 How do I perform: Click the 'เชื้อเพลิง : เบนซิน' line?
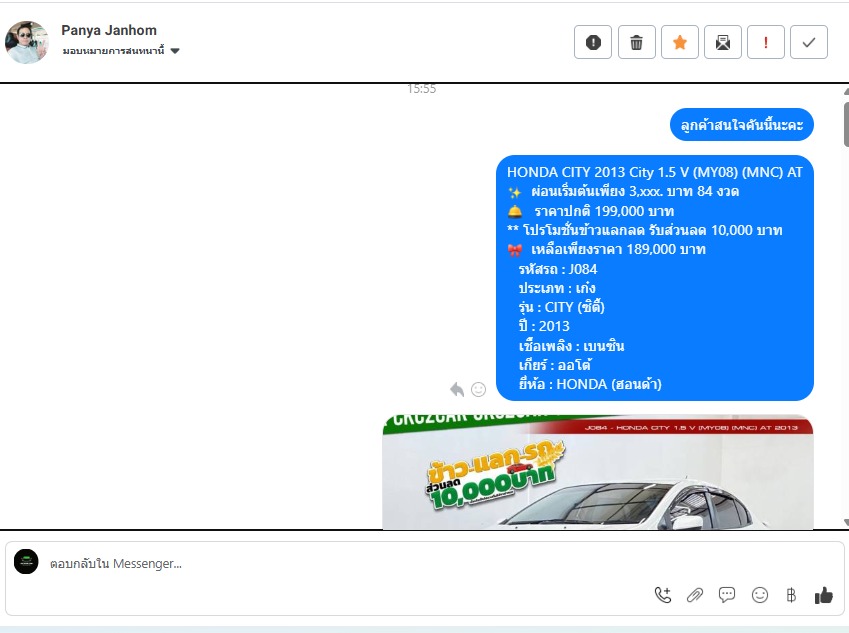coord(571,345)
